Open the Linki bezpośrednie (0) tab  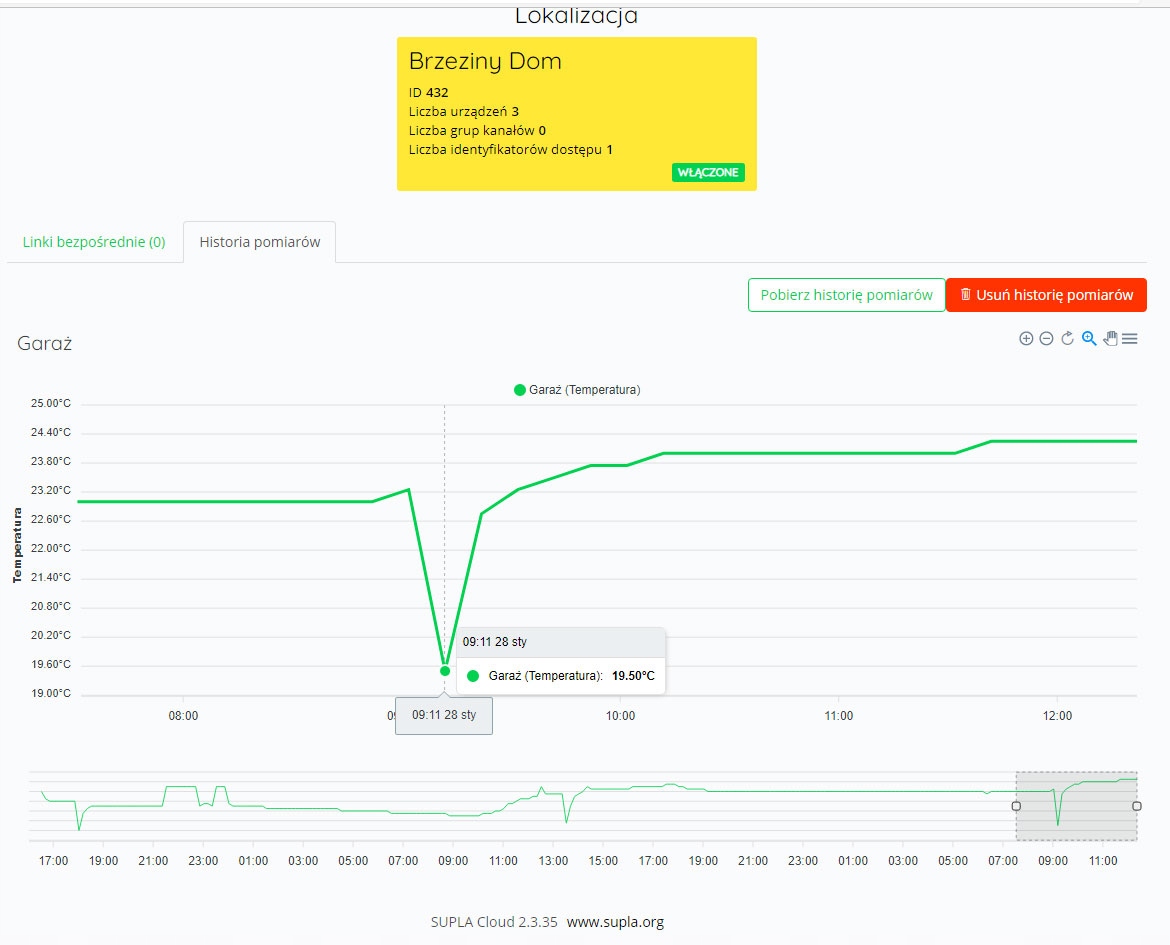coord(94,241)
